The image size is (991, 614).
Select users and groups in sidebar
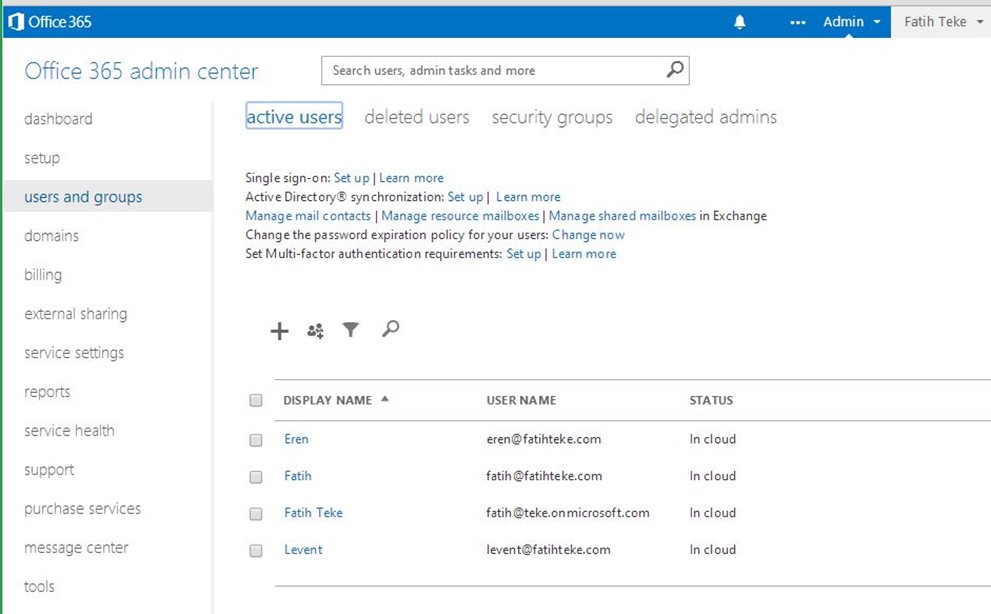(83, 197)
